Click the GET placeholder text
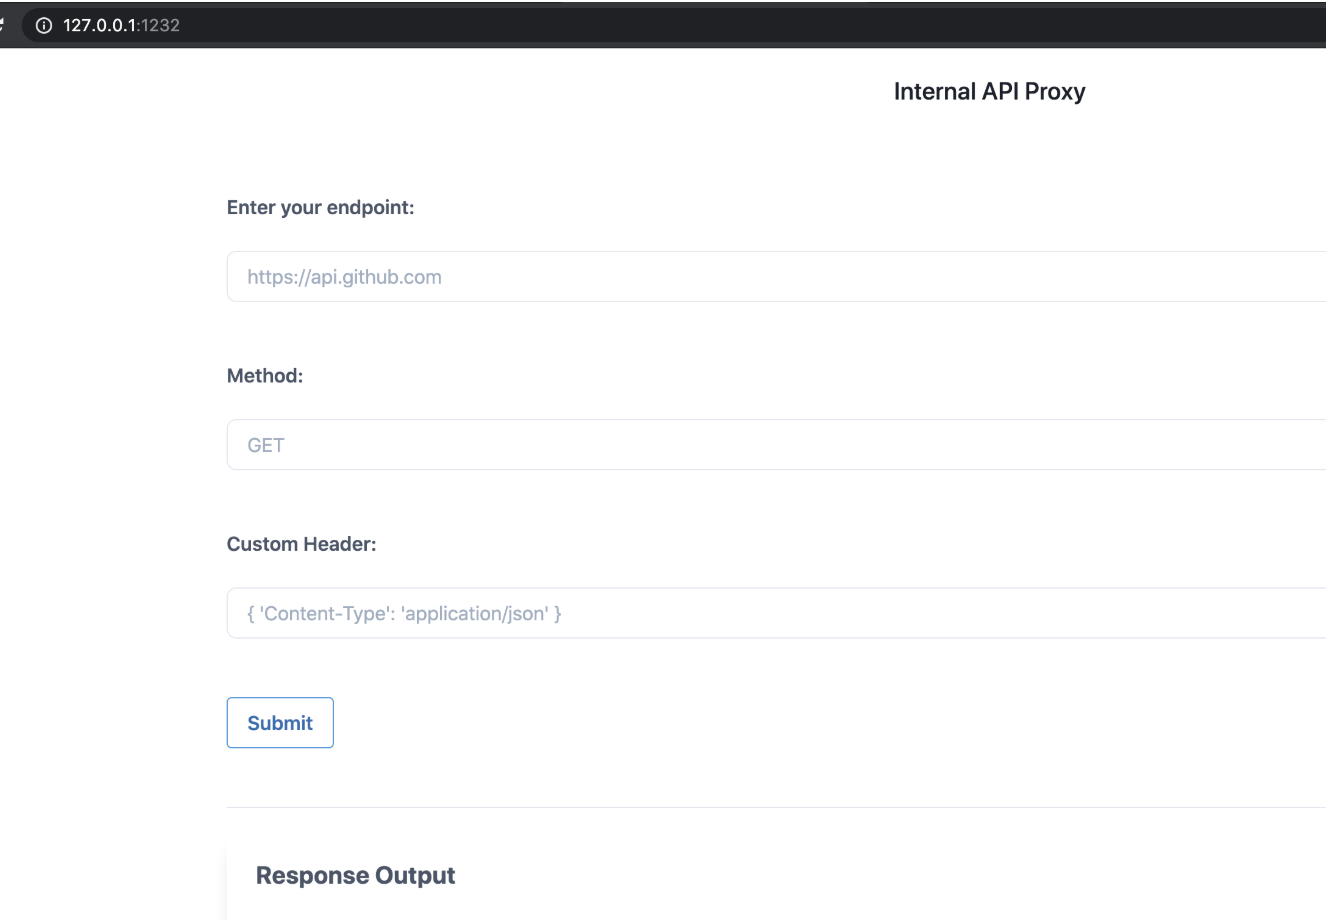1326x920 pixels. tap(266, 445)
